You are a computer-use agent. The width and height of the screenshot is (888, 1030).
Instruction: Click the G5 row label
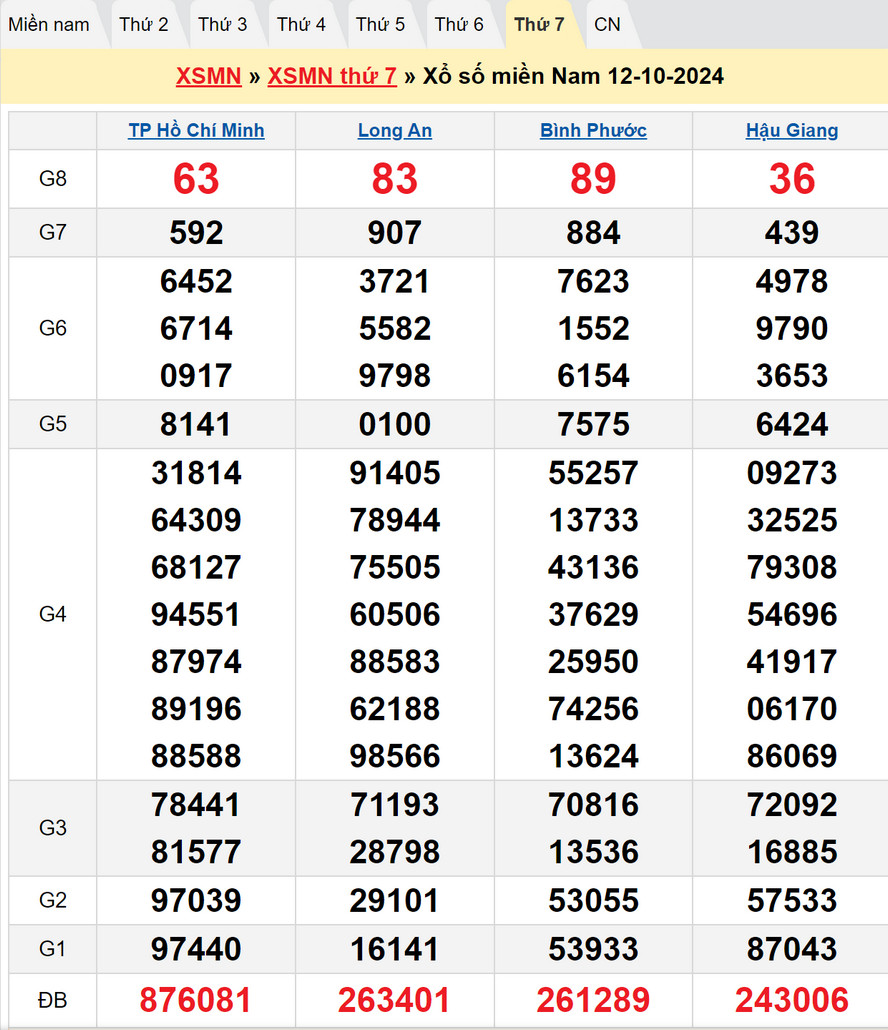click(53, 424)
